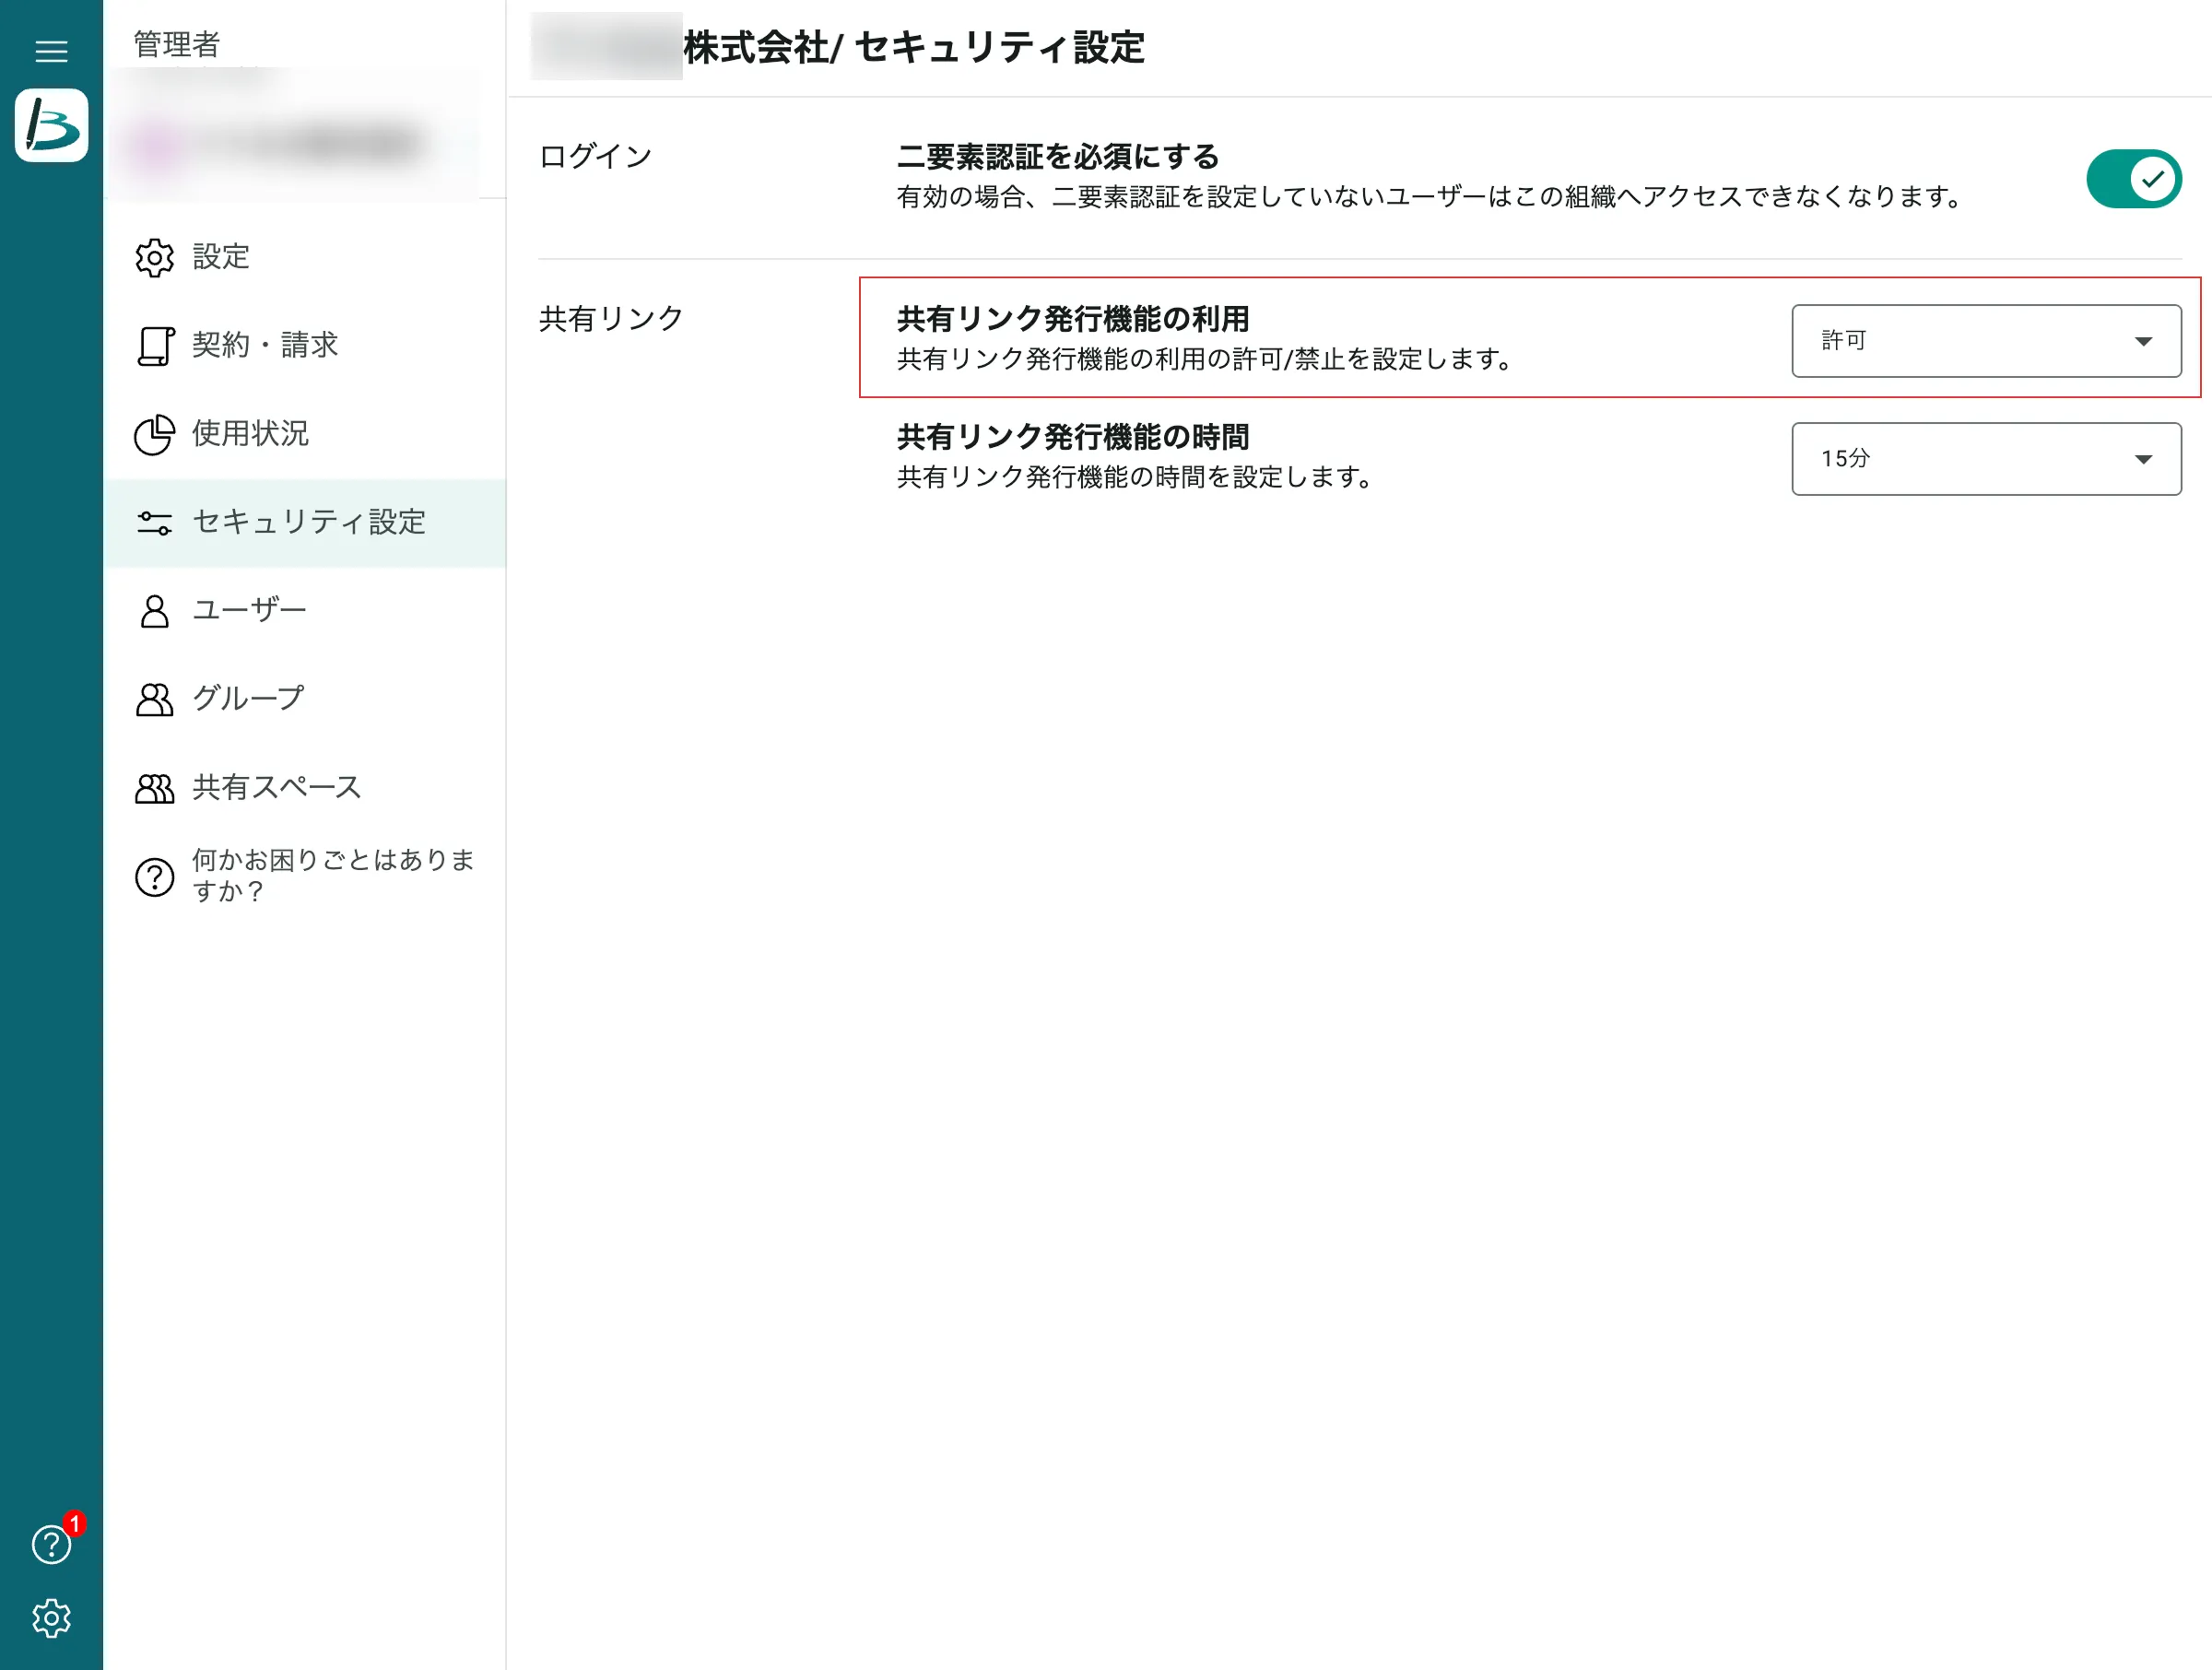Click the 契約・請求 document icon
The width and height of the screenshot is (2212, 1670).
click(155, 344)
